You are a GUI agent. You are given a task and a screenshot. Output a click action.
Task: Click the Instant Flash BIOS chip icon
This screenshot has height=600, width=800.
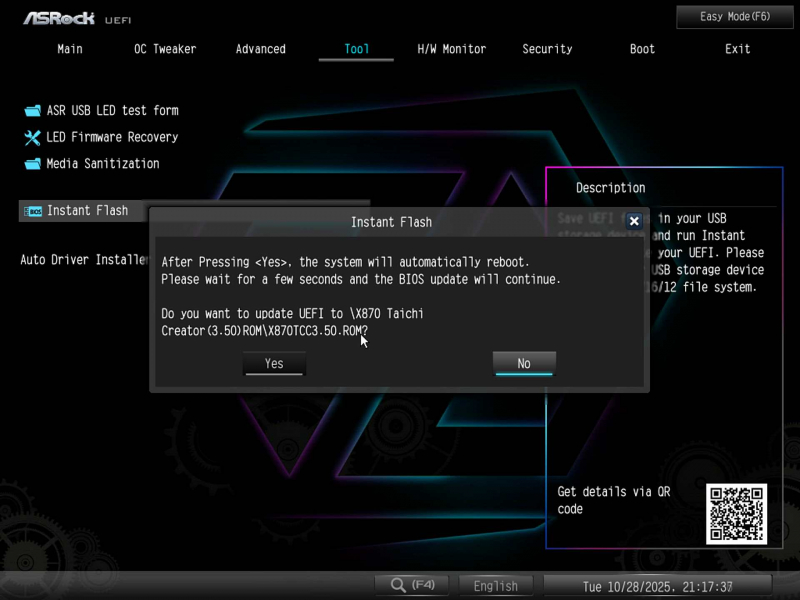[32, 211]
